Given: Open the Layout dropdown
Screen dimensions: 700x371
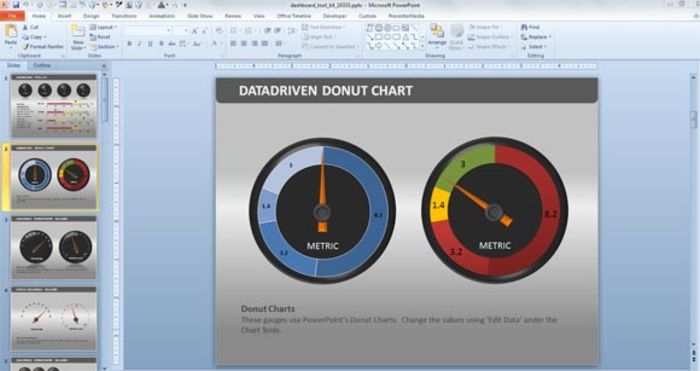Looking at the screenshot, I should pos(103,27).
